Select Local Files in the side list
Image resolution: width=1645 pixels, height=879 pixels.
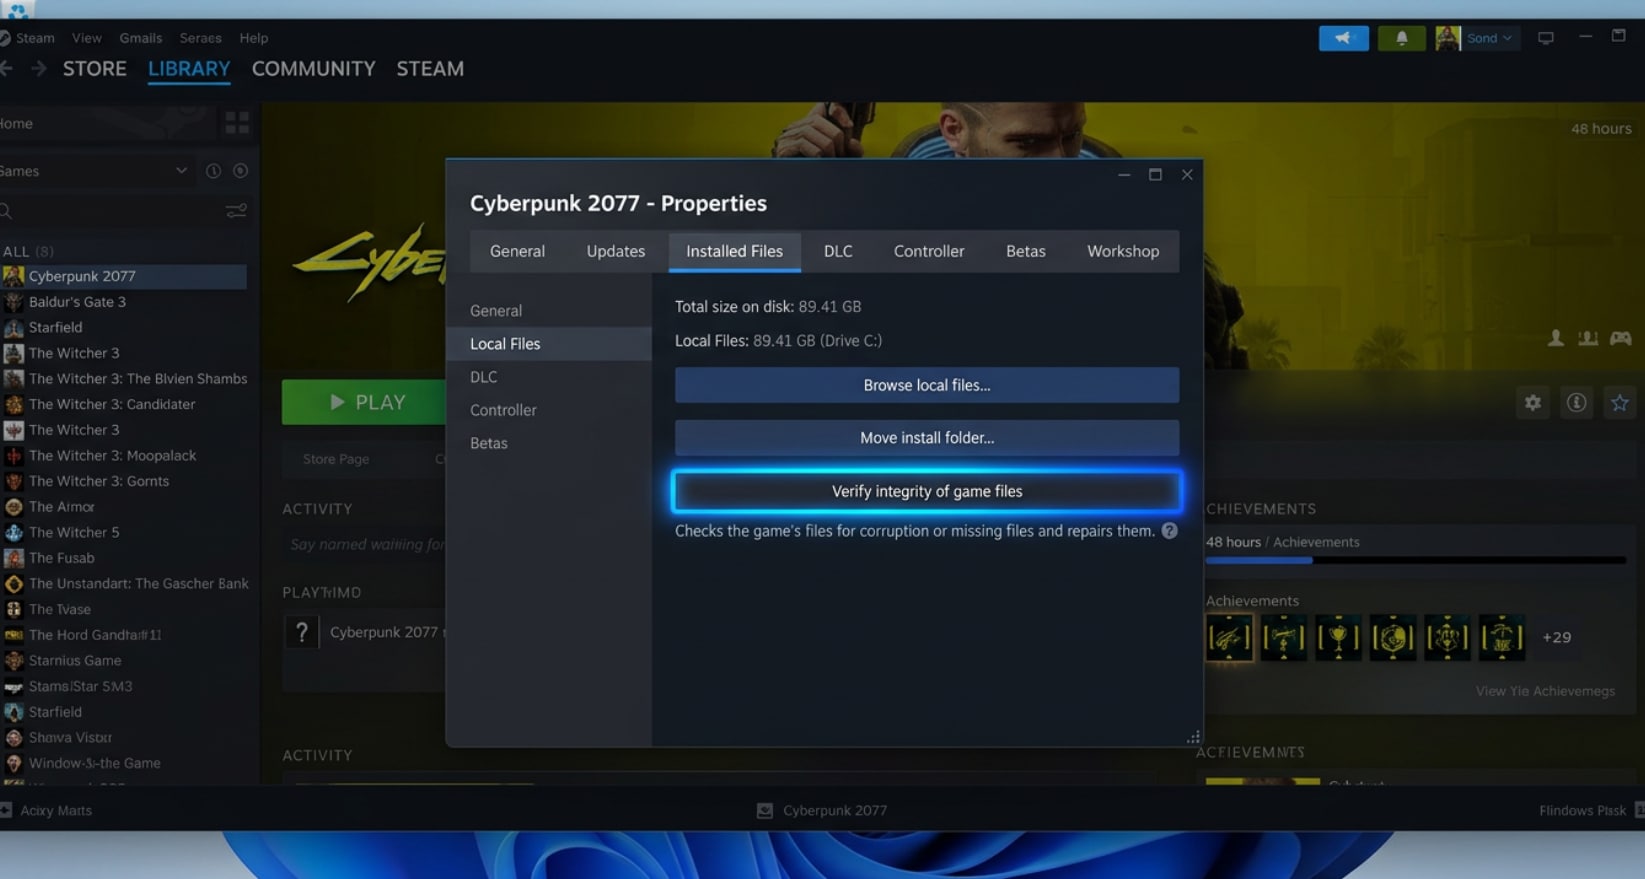click(549, 343)
